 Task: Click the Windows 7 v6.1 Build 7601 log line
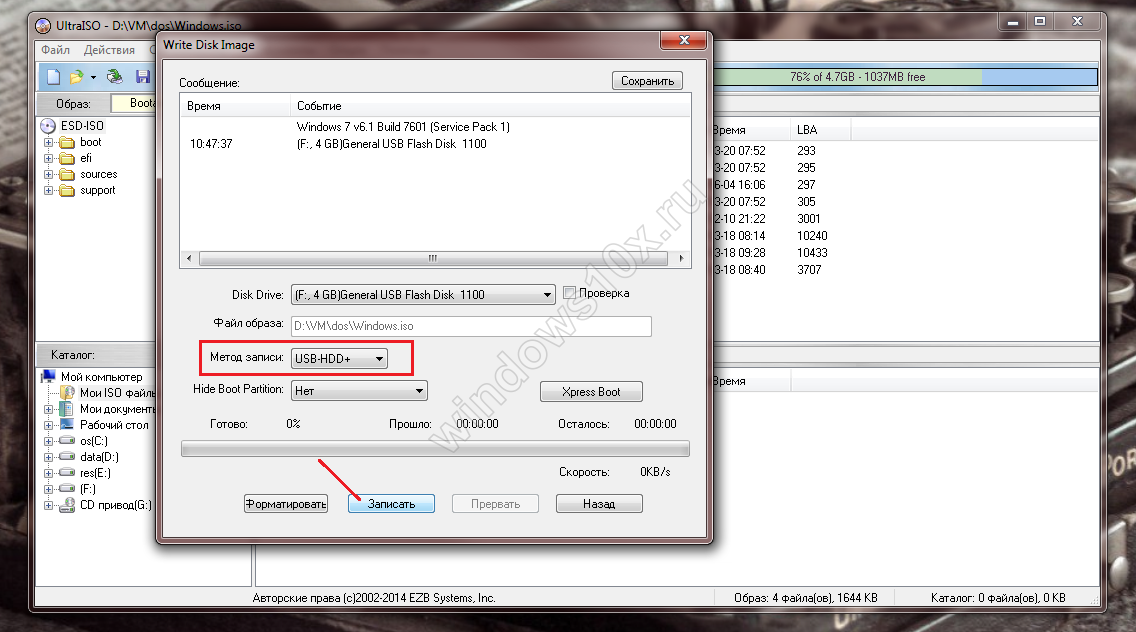click(403, 127)
